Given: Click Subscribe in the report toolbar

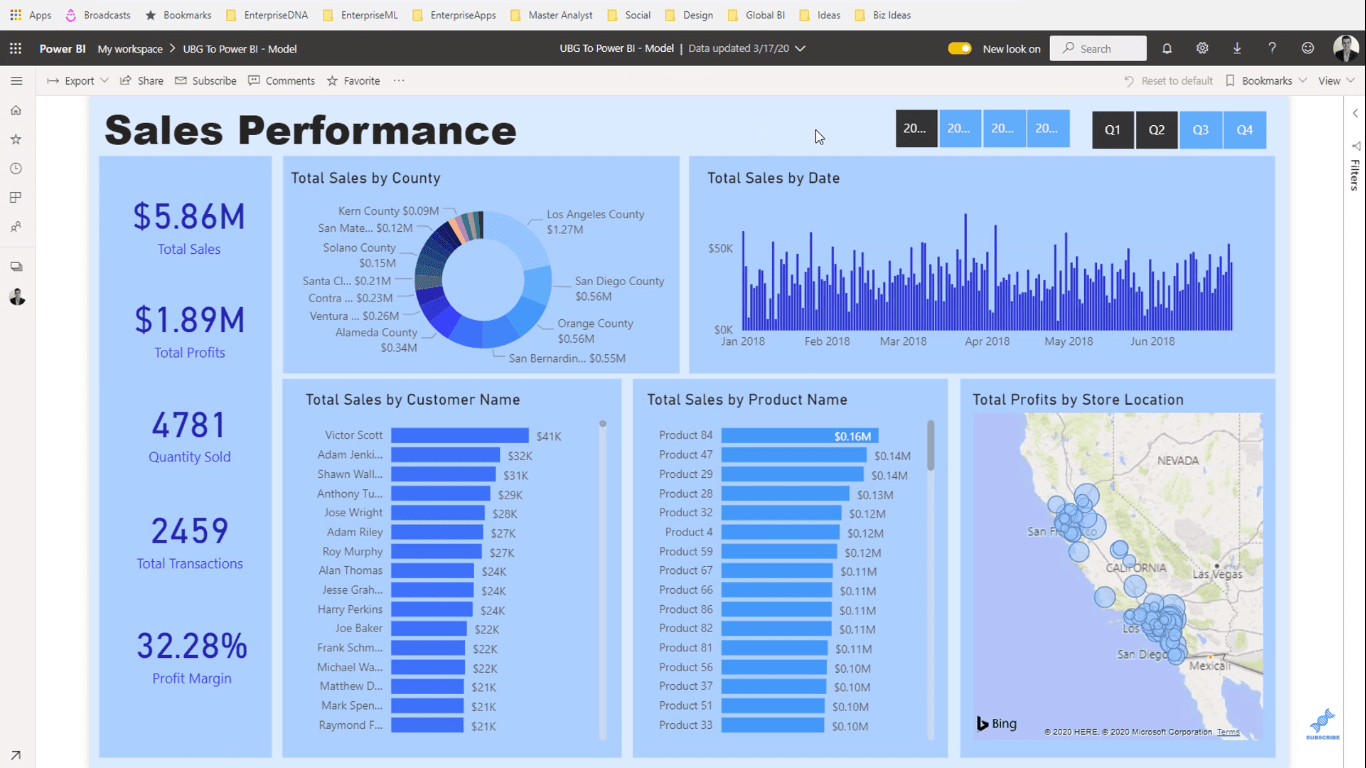Looking at the screenshot, I should [206, 81].
